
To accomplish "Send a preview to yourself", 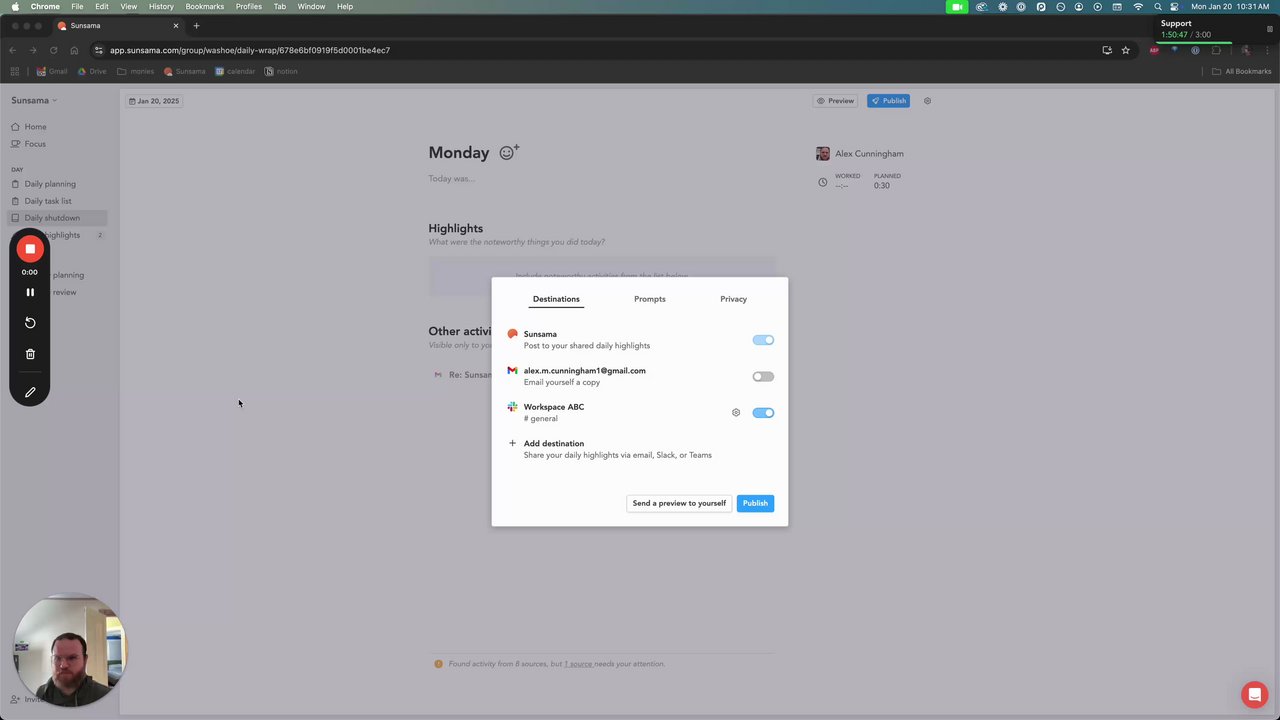I will (x=679, y=503).
